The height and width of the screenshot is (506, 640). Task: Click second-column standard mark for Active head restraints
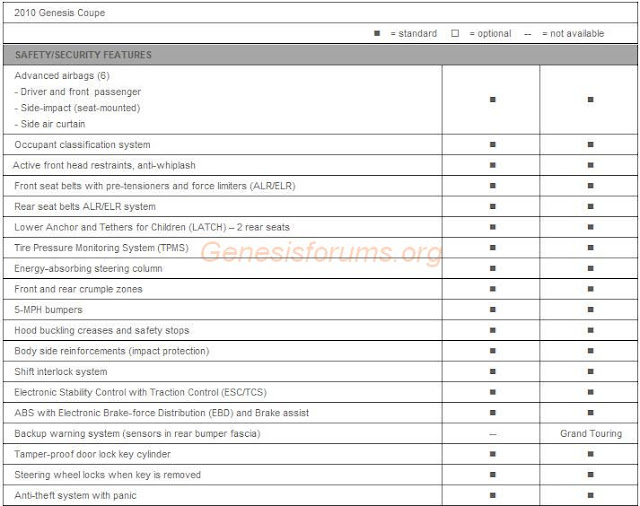591,165
